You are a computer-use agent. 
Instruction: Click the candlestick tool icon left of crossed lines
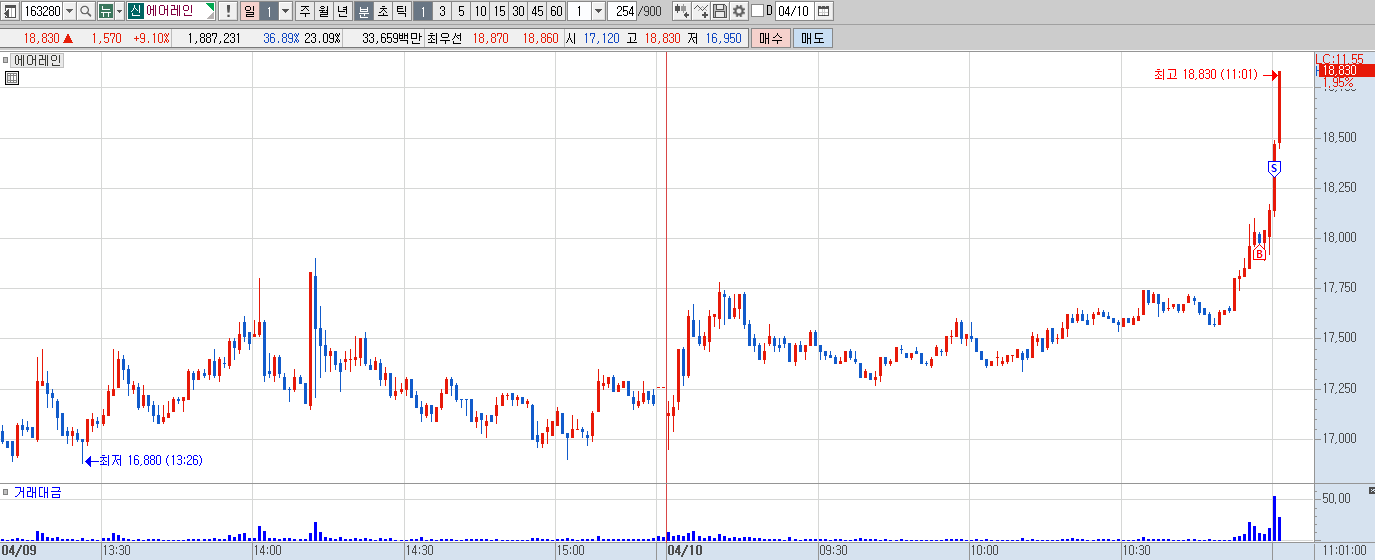681,12
